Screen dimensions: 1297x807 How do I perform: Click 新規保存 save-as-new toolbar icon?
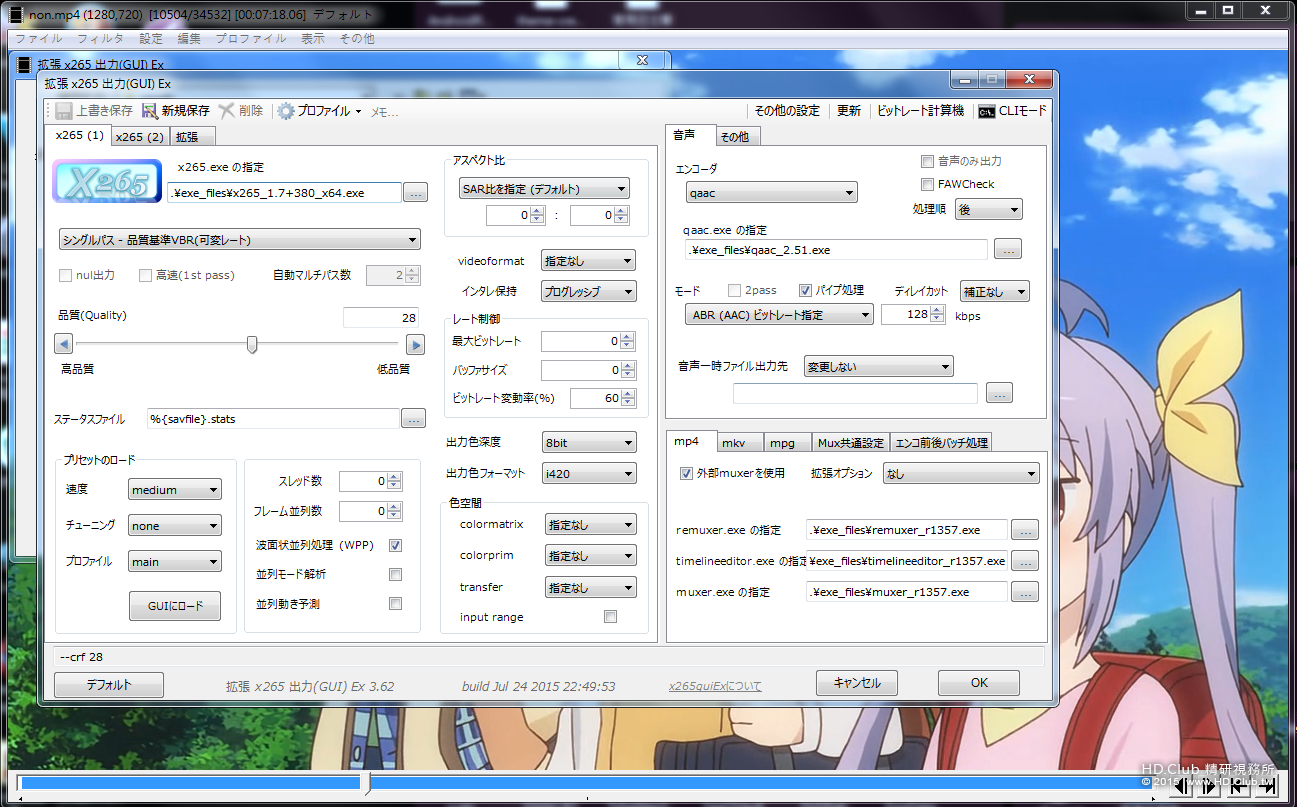tap(150, 111)
